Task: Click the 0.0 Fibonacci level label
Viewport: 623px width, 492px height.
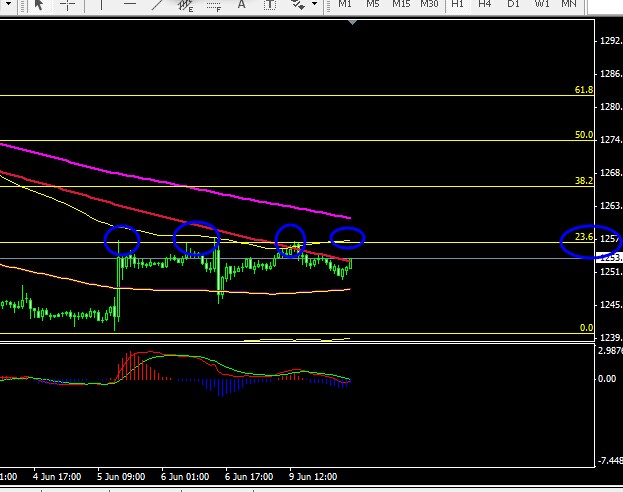Action: (x=586, y=328)
